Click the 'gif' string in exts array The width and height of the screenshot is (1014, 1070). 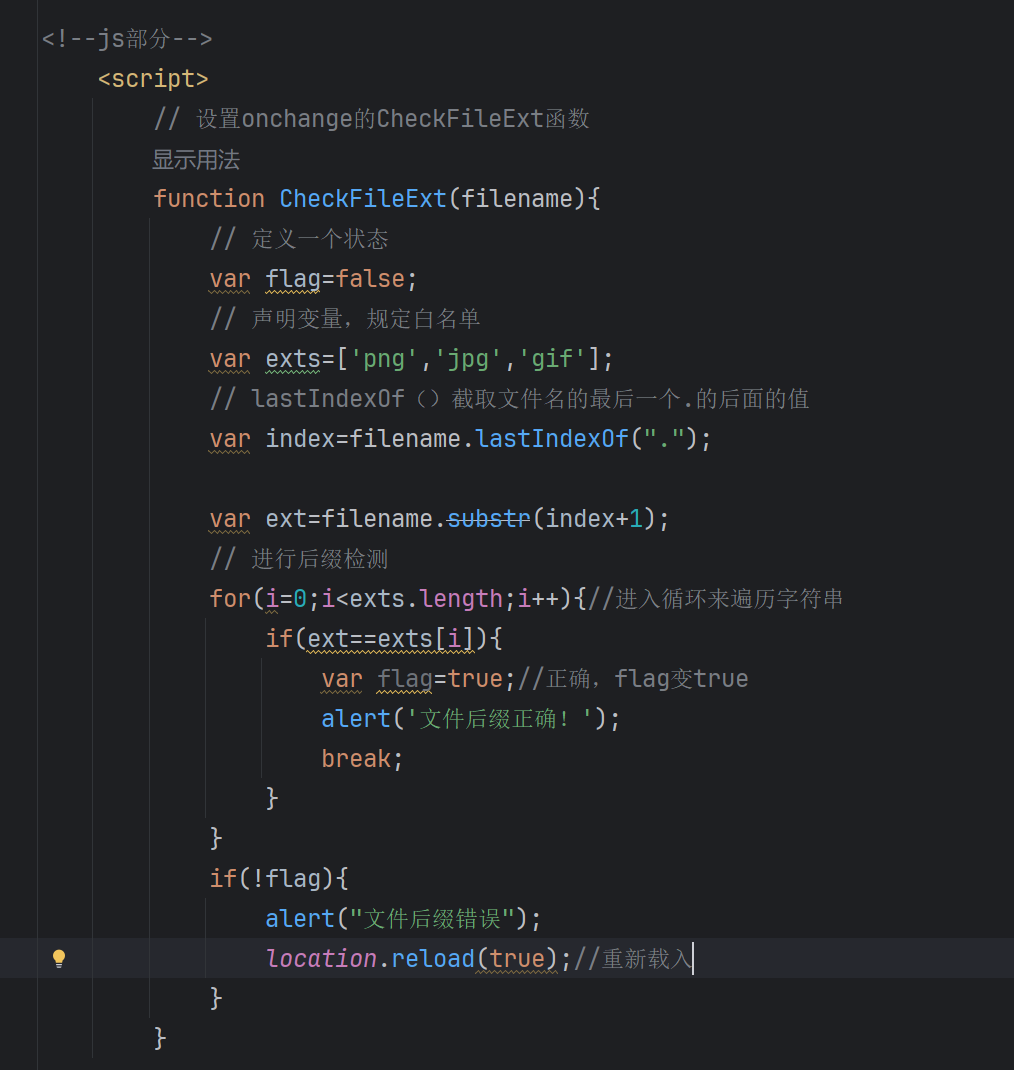[551, 359]
